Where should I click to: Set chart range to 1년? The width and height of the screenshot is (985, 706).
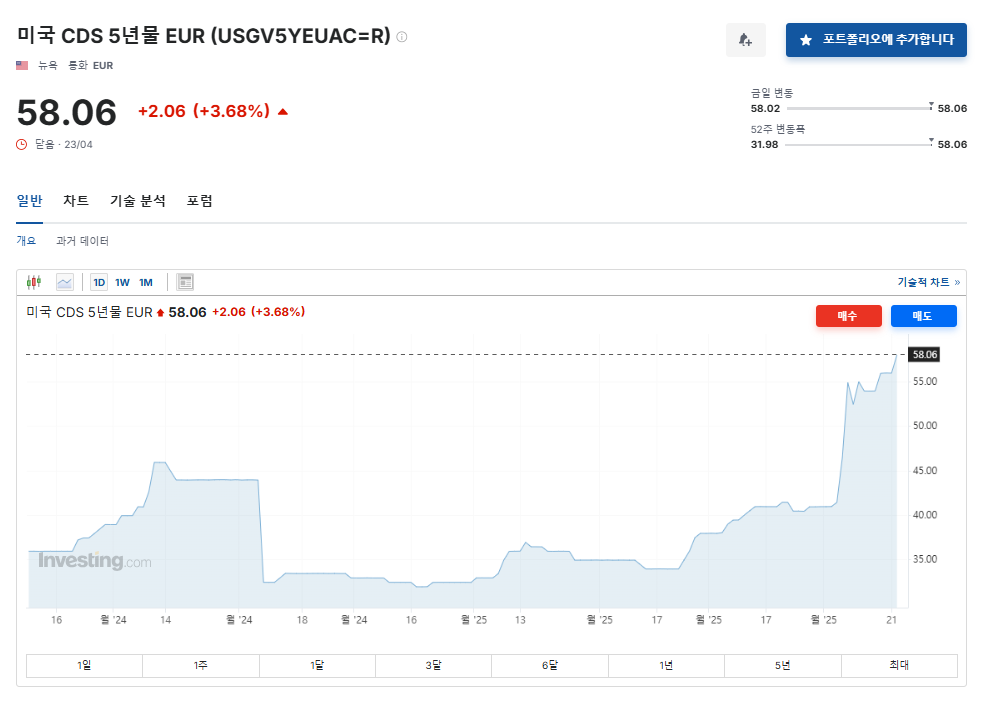click(666, 665)
